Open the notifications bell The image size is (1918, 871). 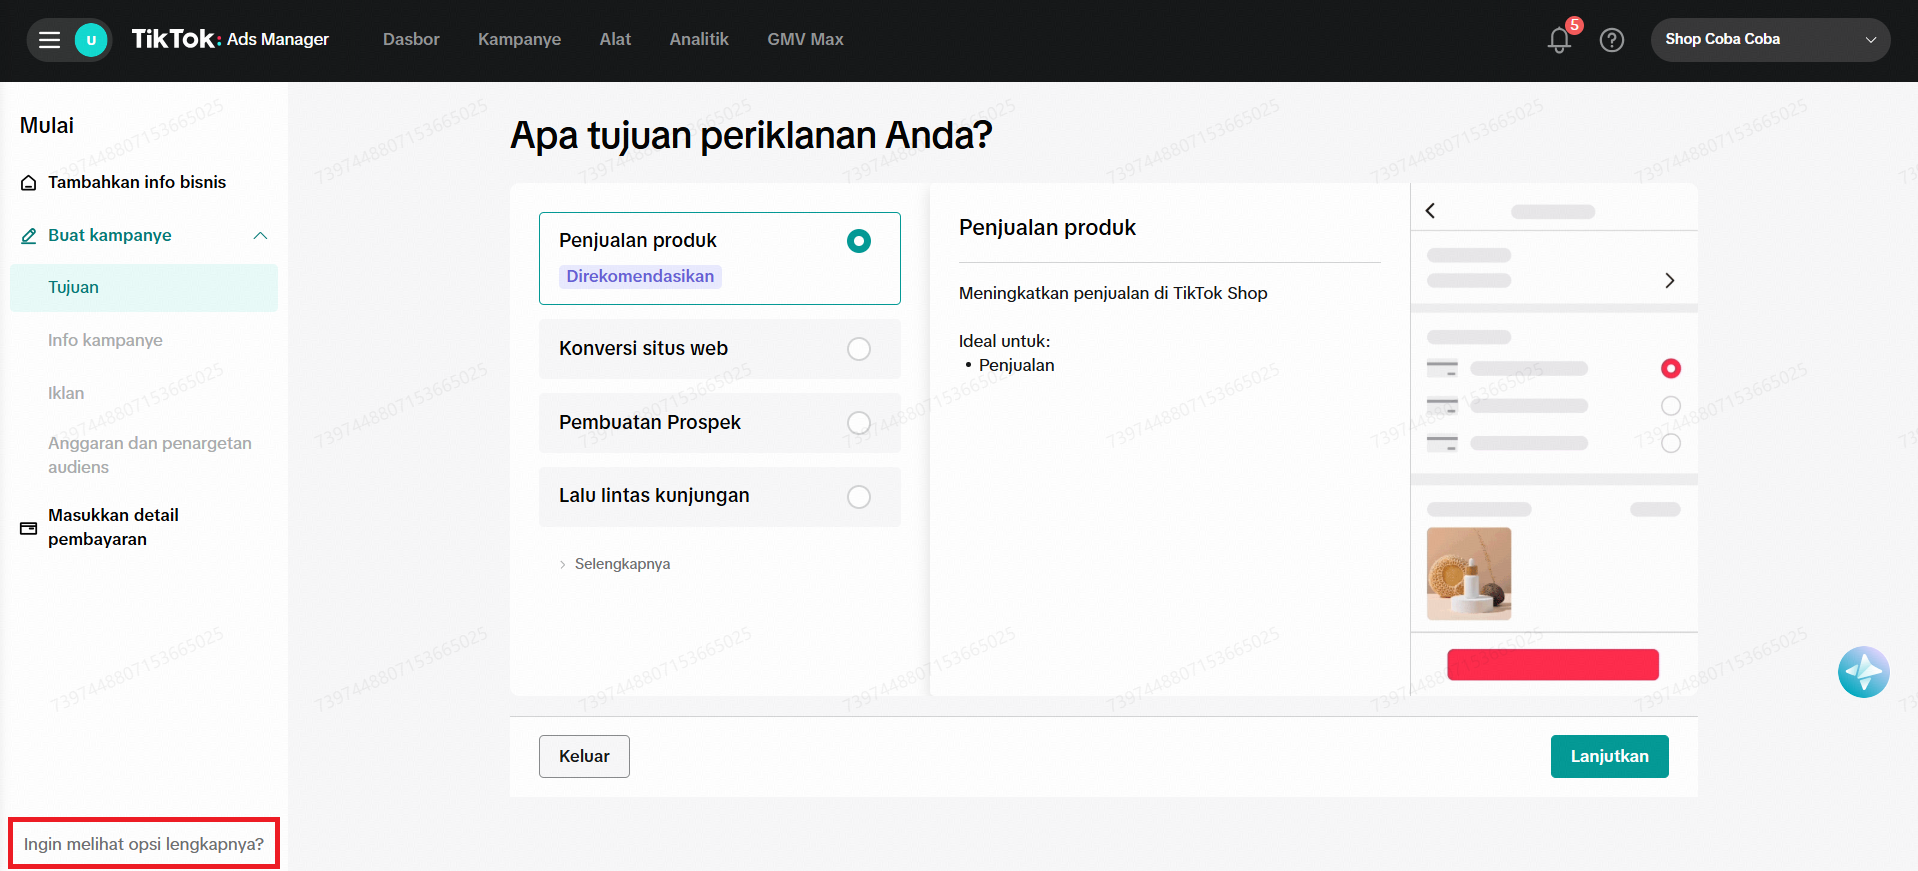(x=1558, y=40)
